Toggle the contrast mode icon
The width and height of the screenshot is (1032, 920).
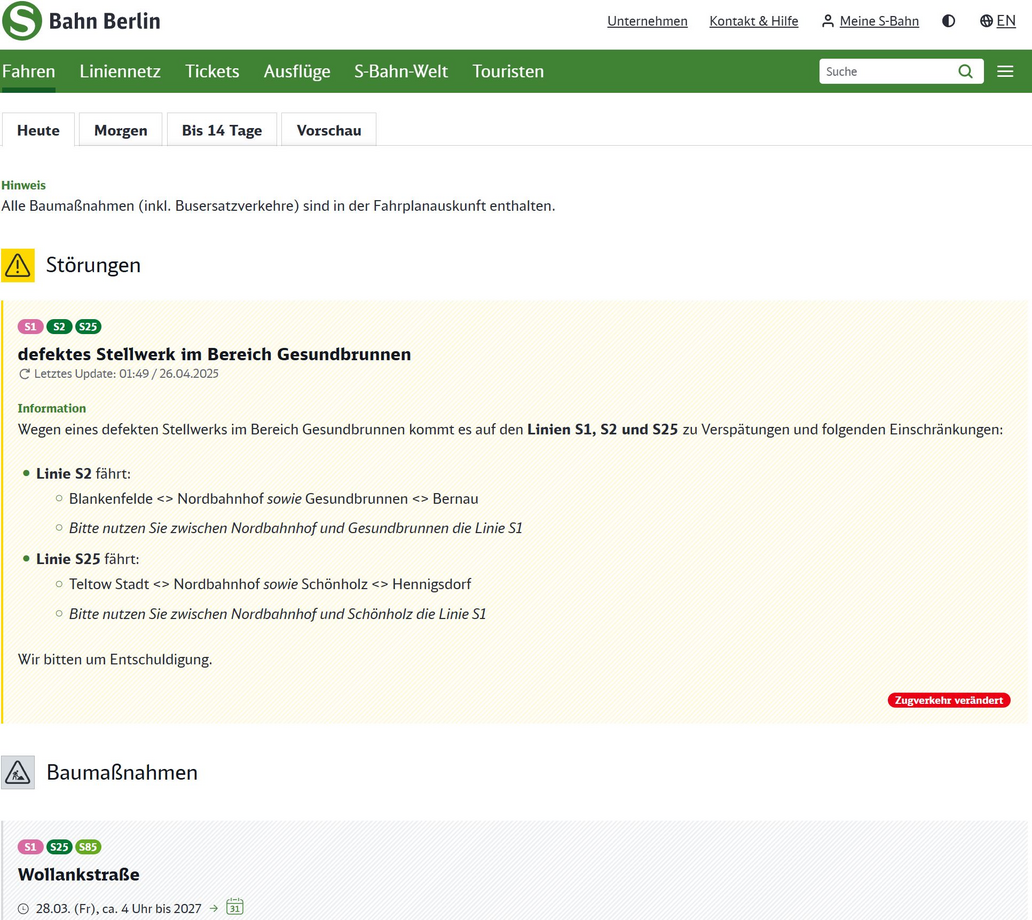948,21
